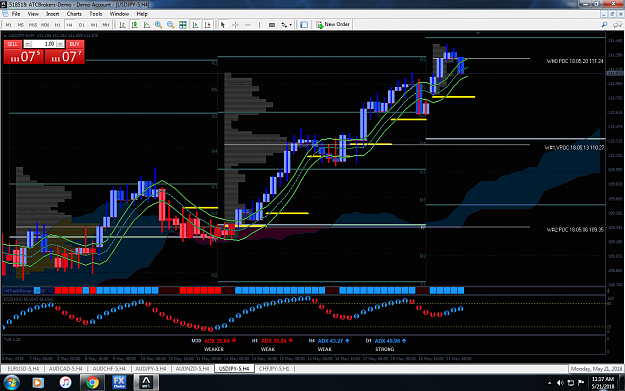
Task: Open the search magnifier in toolbar
Action: [x=604, y=25]
